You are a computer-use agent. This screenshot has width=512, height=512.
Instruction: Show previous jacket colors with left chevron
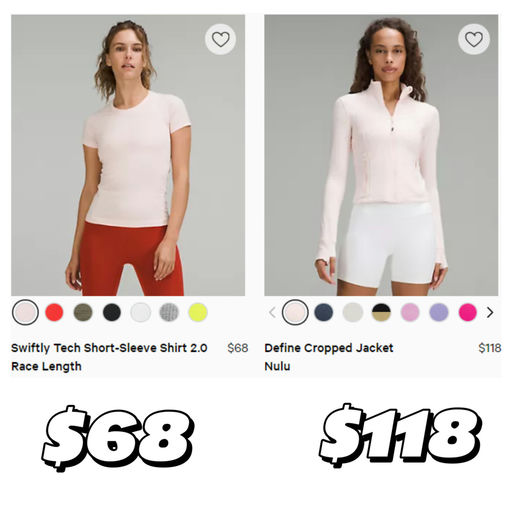click(272, 312)
